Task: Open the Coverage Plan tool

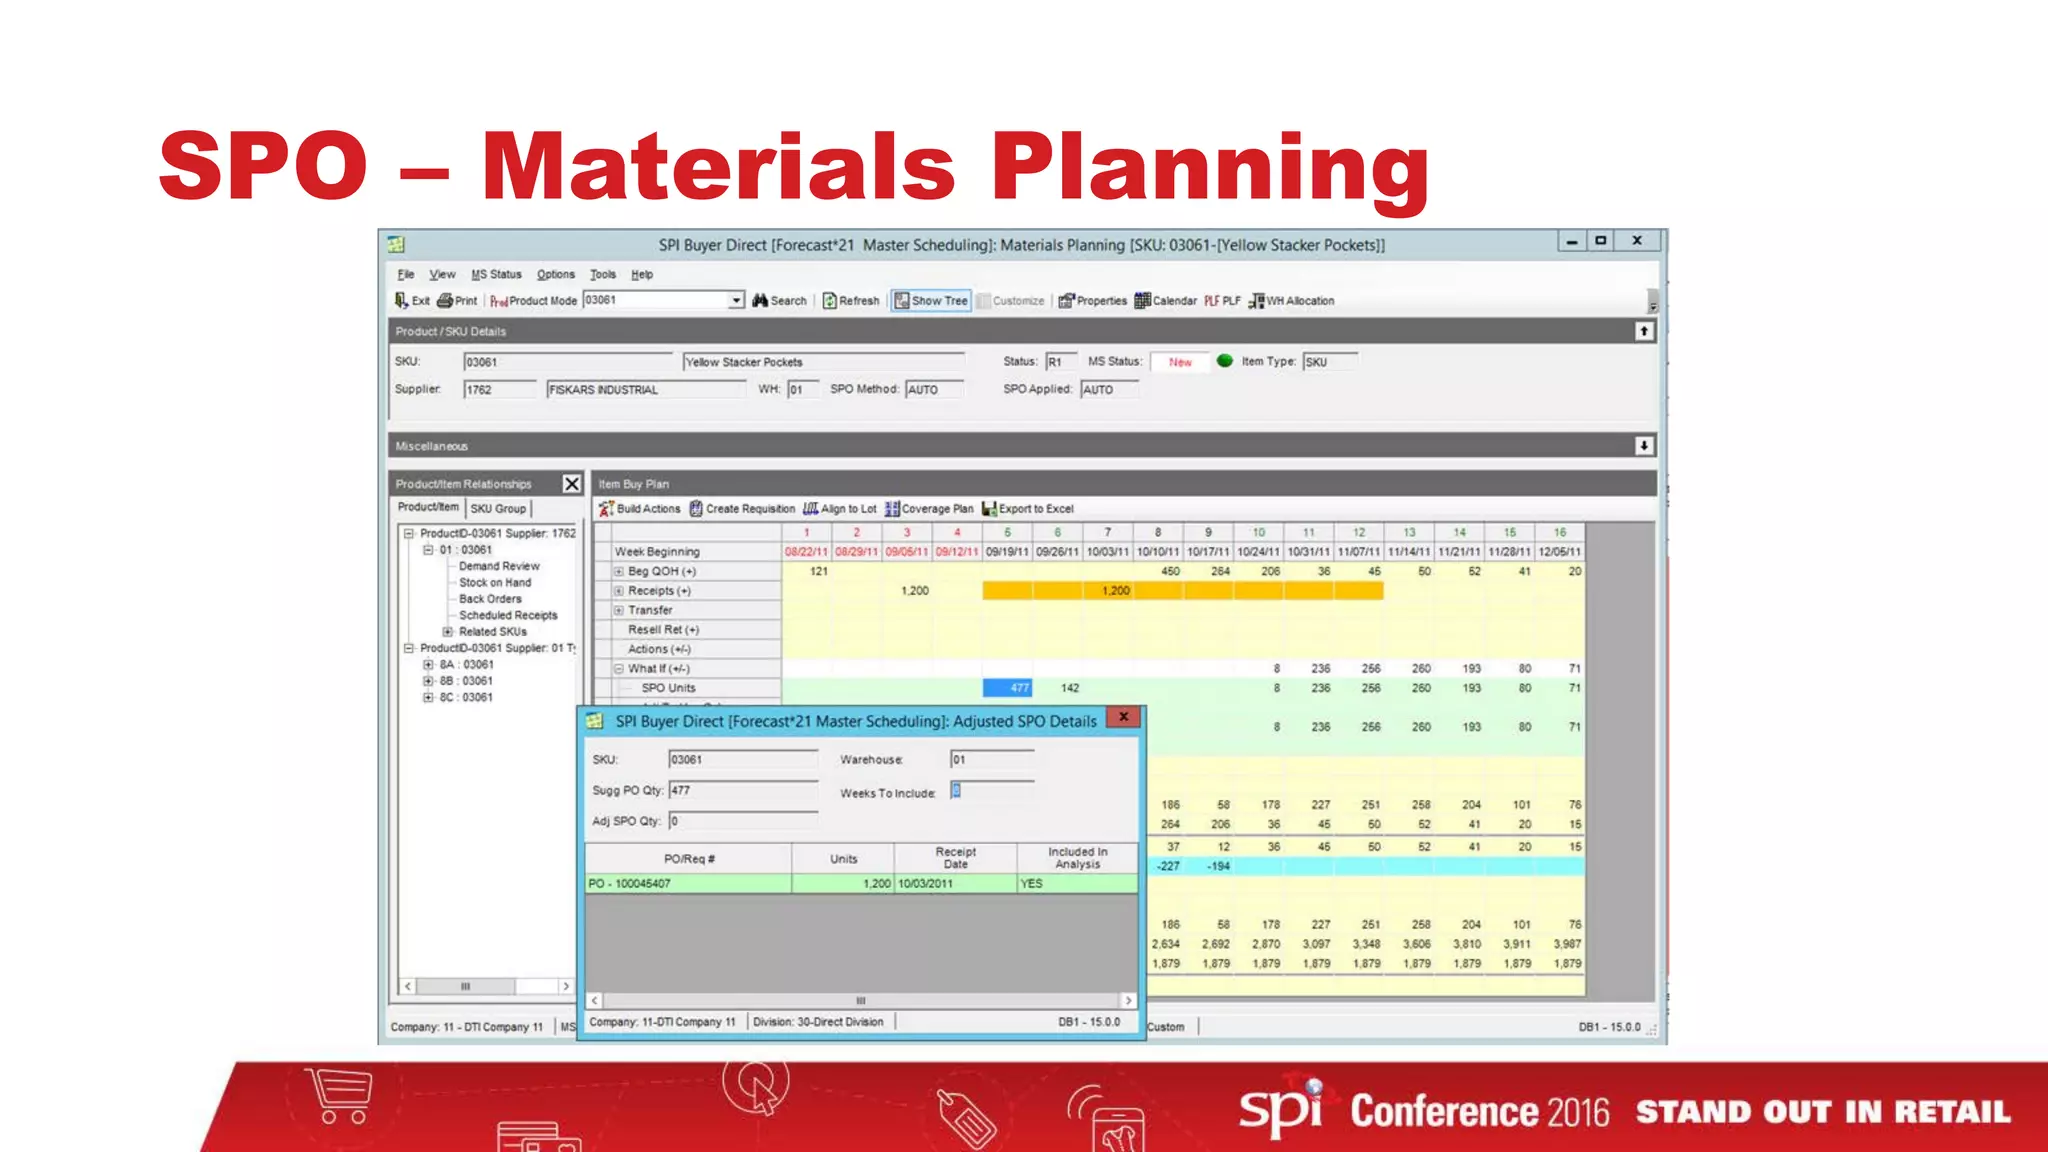Action: (929, 509)
